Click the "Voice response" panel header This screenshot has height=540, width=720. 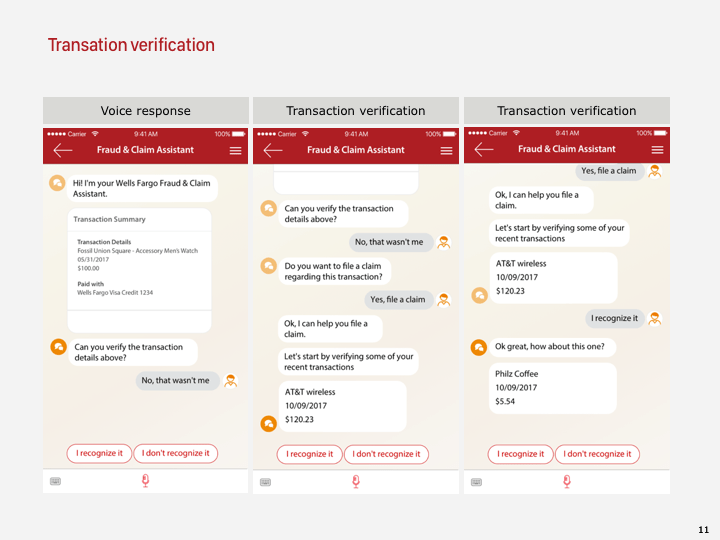146,111
